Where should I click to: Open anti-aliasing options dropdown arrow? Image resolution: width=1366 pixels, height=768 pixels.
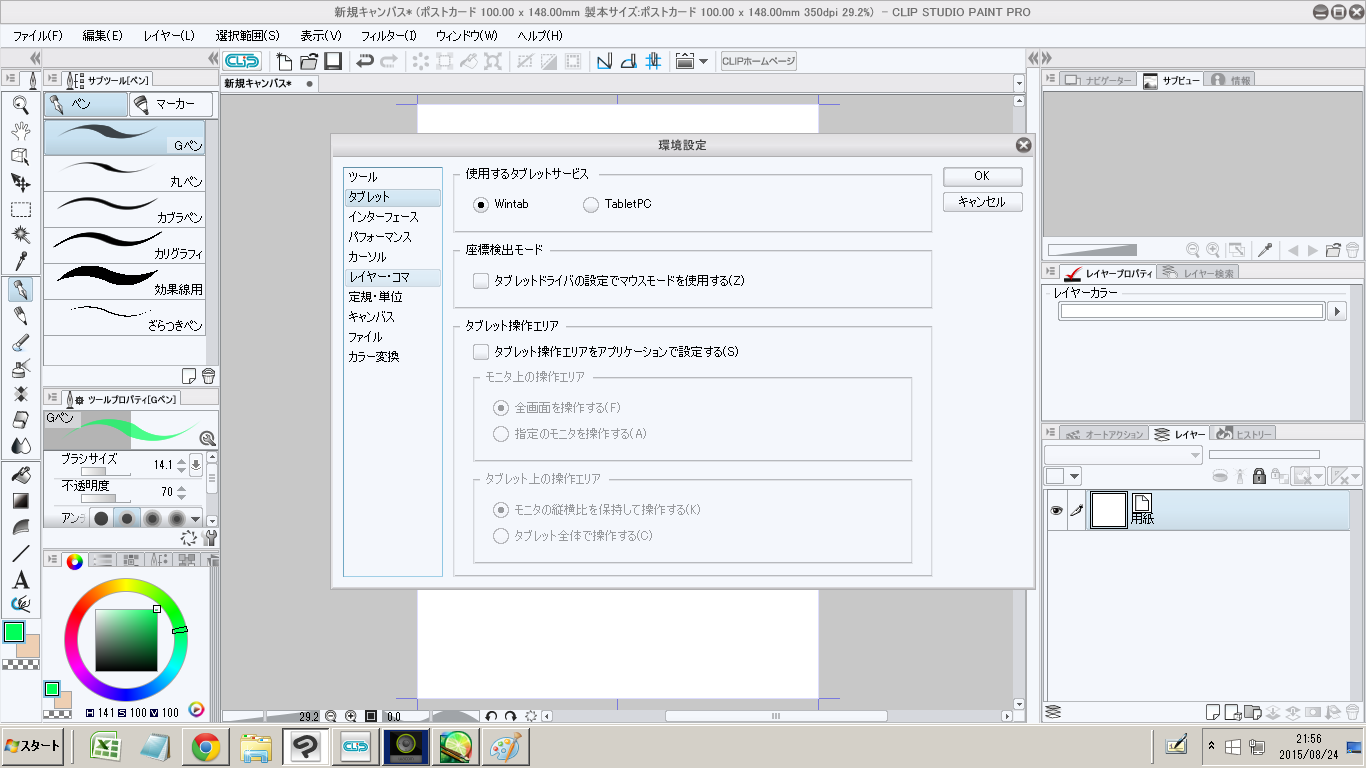(x=196, y=518)
